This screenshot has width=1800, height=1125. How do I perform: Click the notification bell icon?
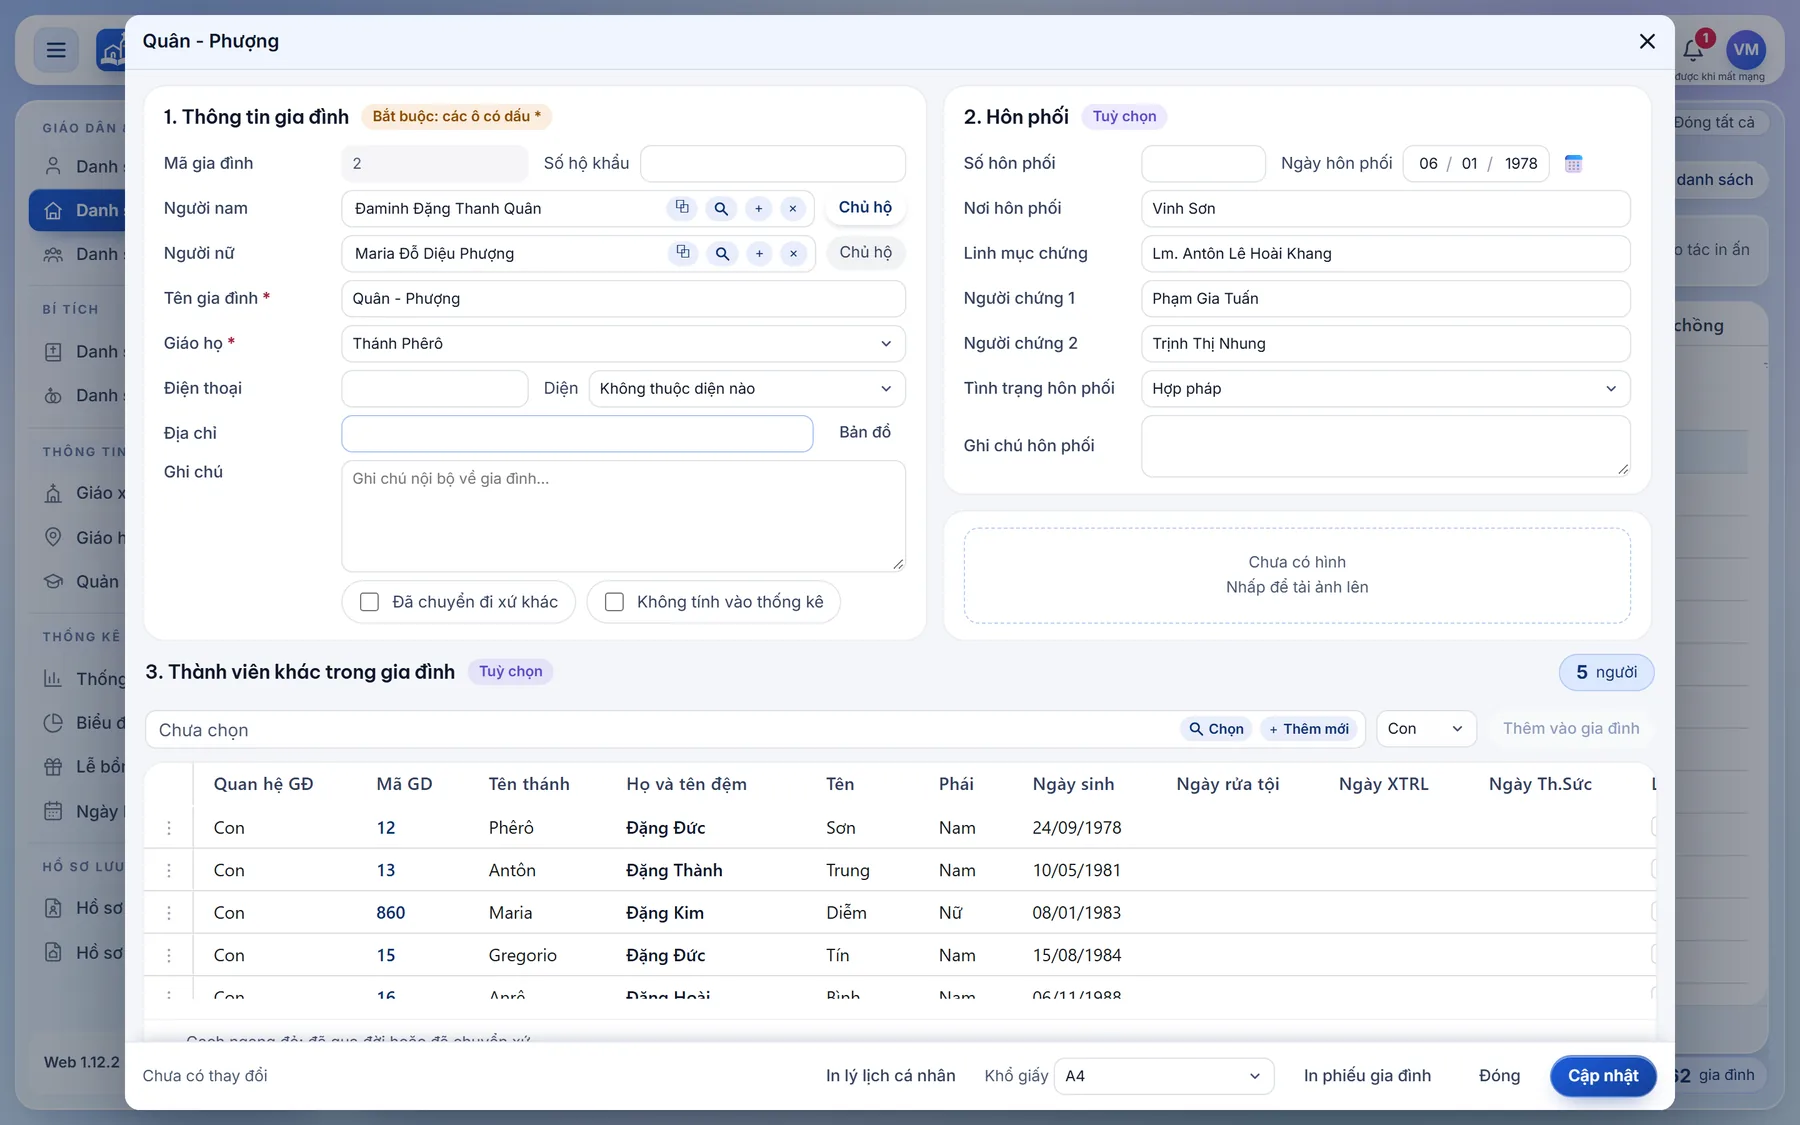pos(1693,50)
